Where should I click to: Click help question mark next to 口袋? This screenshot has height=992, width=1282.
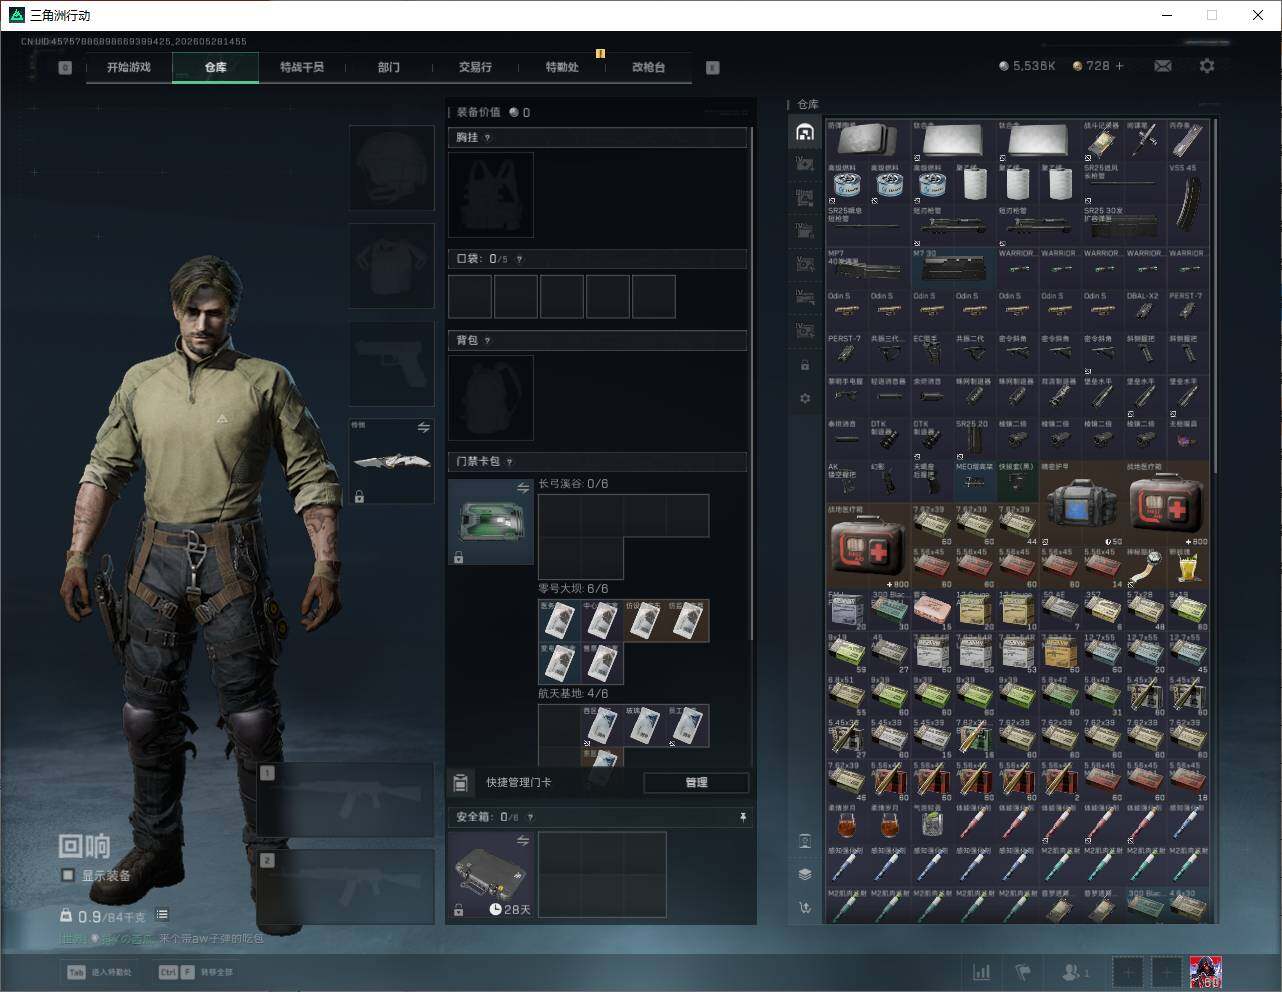tap(519, 260)
